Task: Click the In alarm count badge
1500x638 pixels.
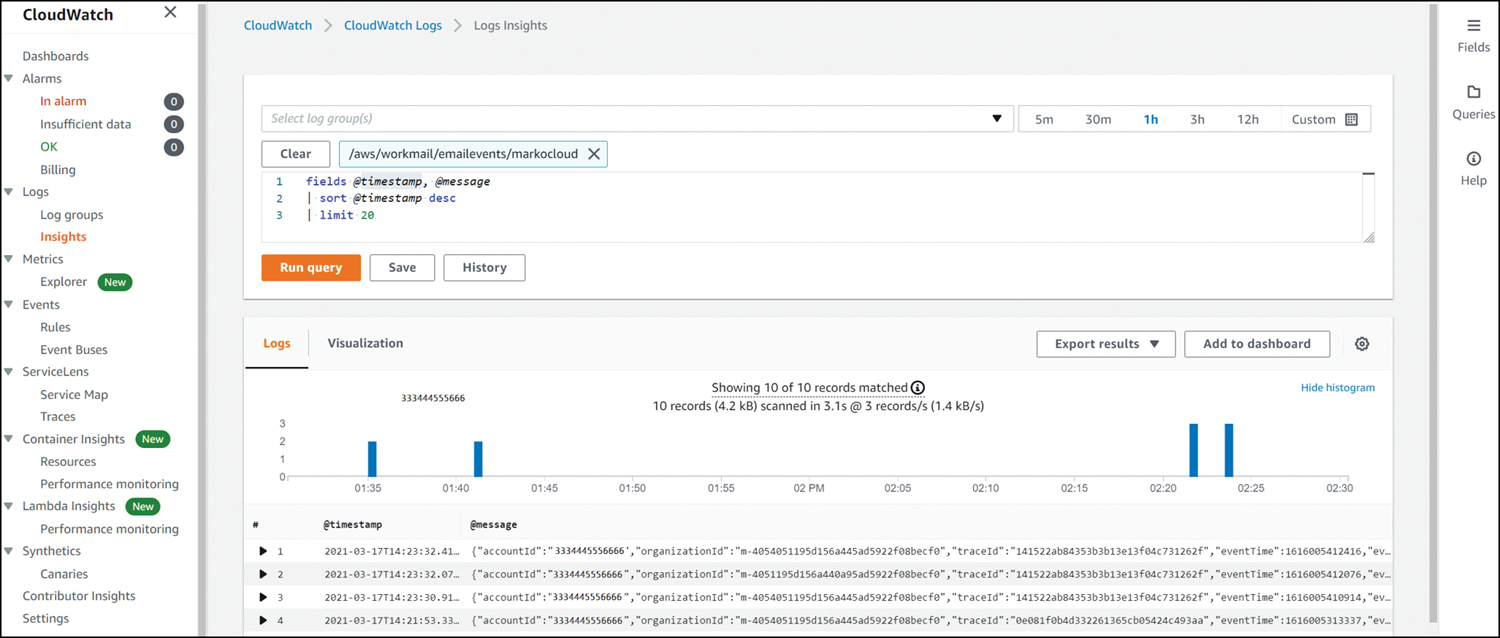Action: click(x=174, y=101)
